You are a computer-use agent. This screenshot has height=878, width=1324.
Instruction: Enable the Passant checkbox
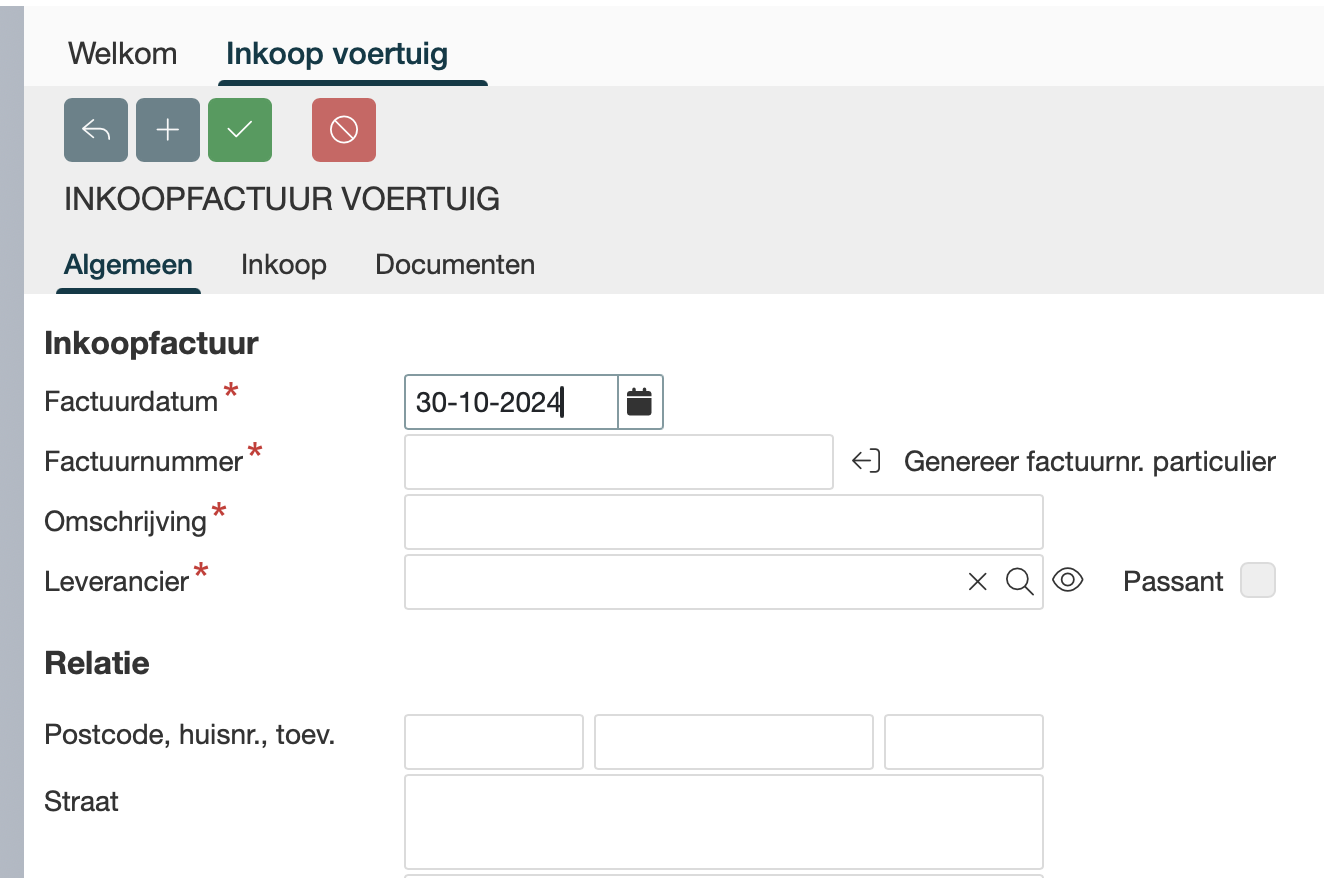(1257, 581)
